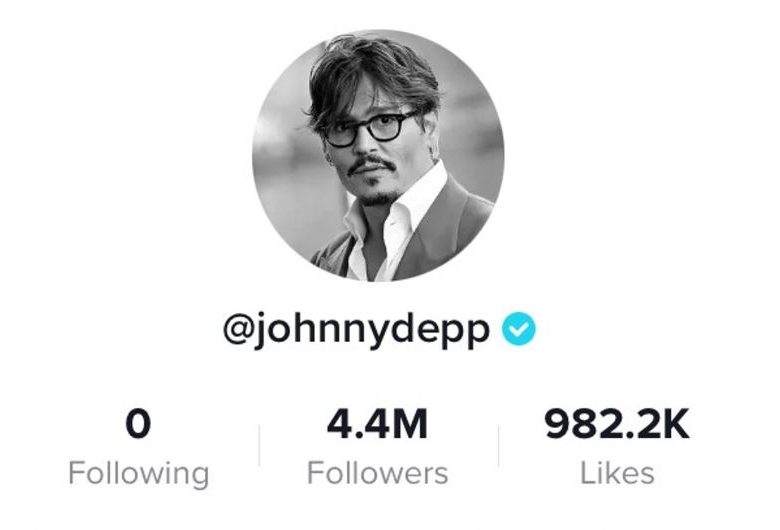Select the word Followers under 4.4M
780x530 pixels.
click(x=378, y=473)
